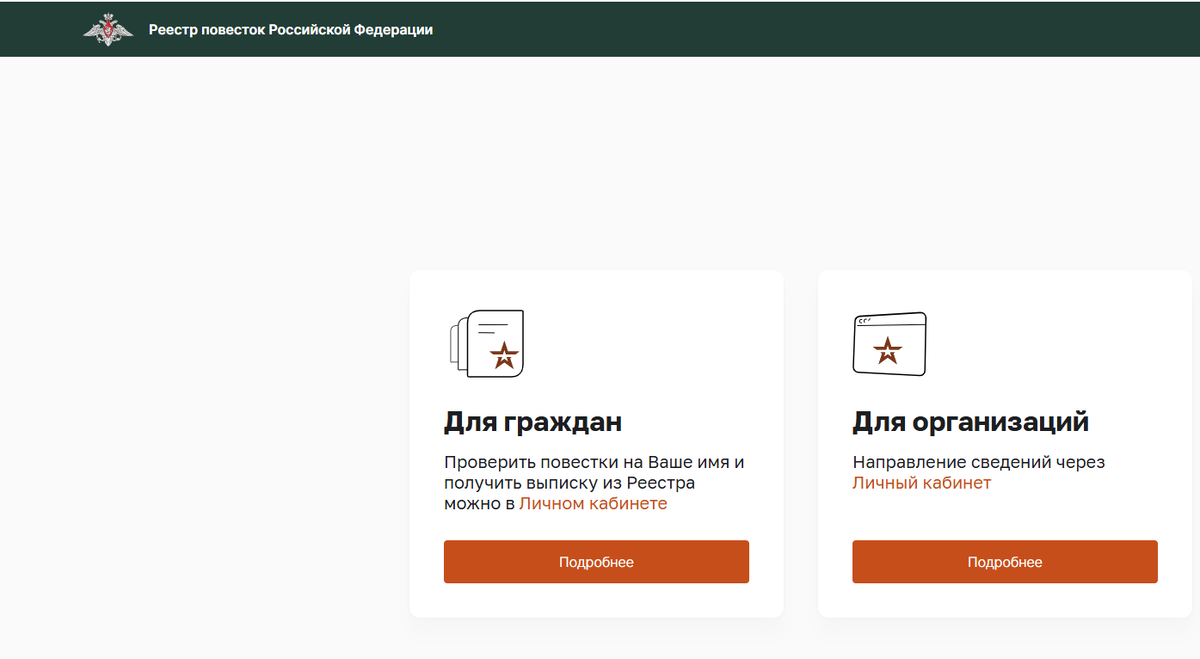Open 'Личный кабинет' link in organizations card

pos(921,483)
